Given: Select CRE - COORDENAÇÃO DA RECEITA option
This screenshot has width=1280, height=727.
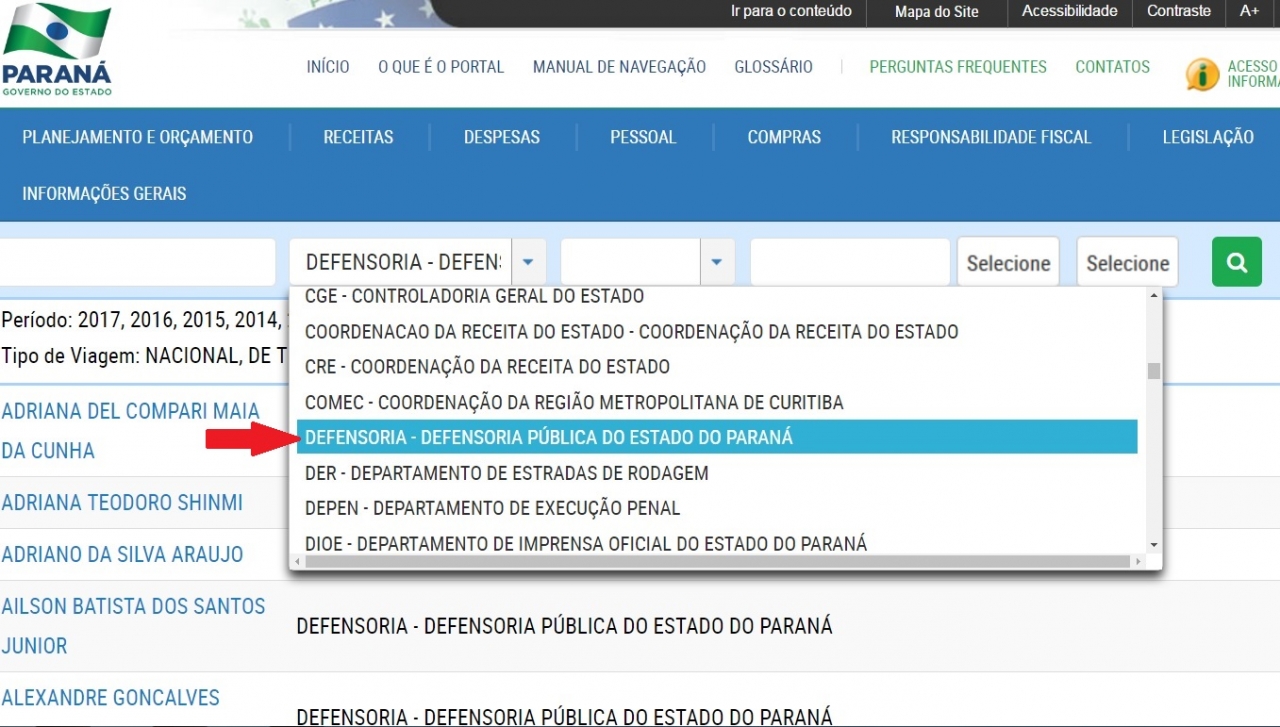Looking at the screenshot, I should point(718,367).
